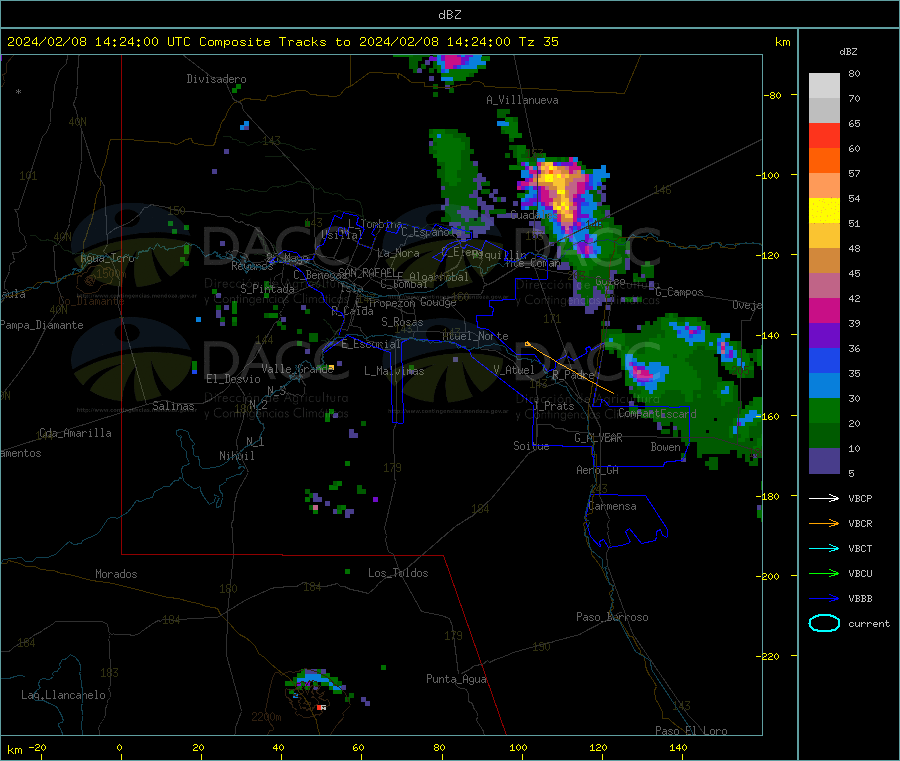900x761 pixels.
Task: Click the Soitue map label
Action: pos(531,446)
